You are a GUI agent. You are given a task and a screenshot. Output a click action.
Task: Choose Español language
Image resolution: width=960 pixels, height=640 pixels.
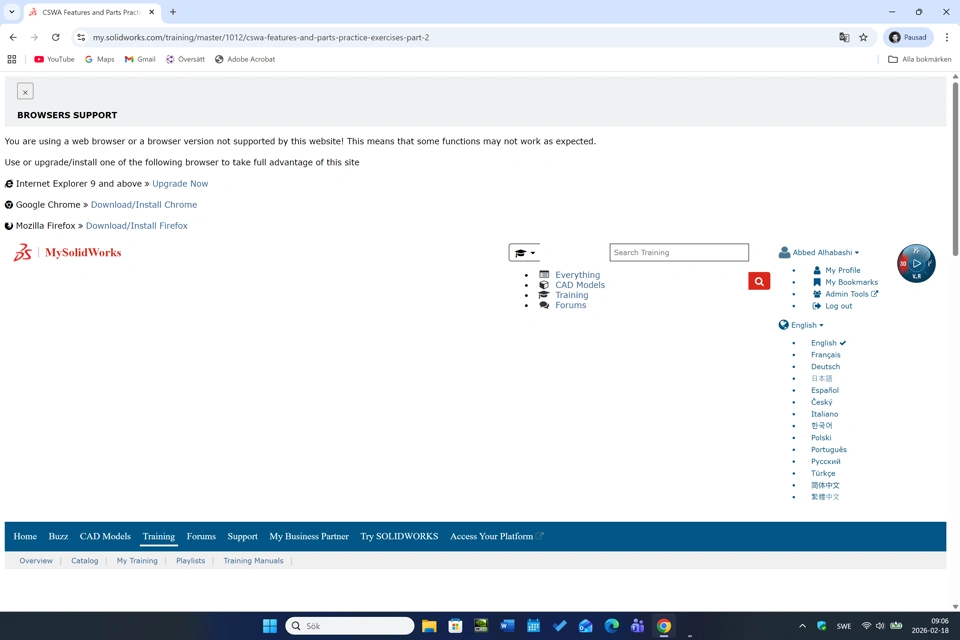coord(825,390)
